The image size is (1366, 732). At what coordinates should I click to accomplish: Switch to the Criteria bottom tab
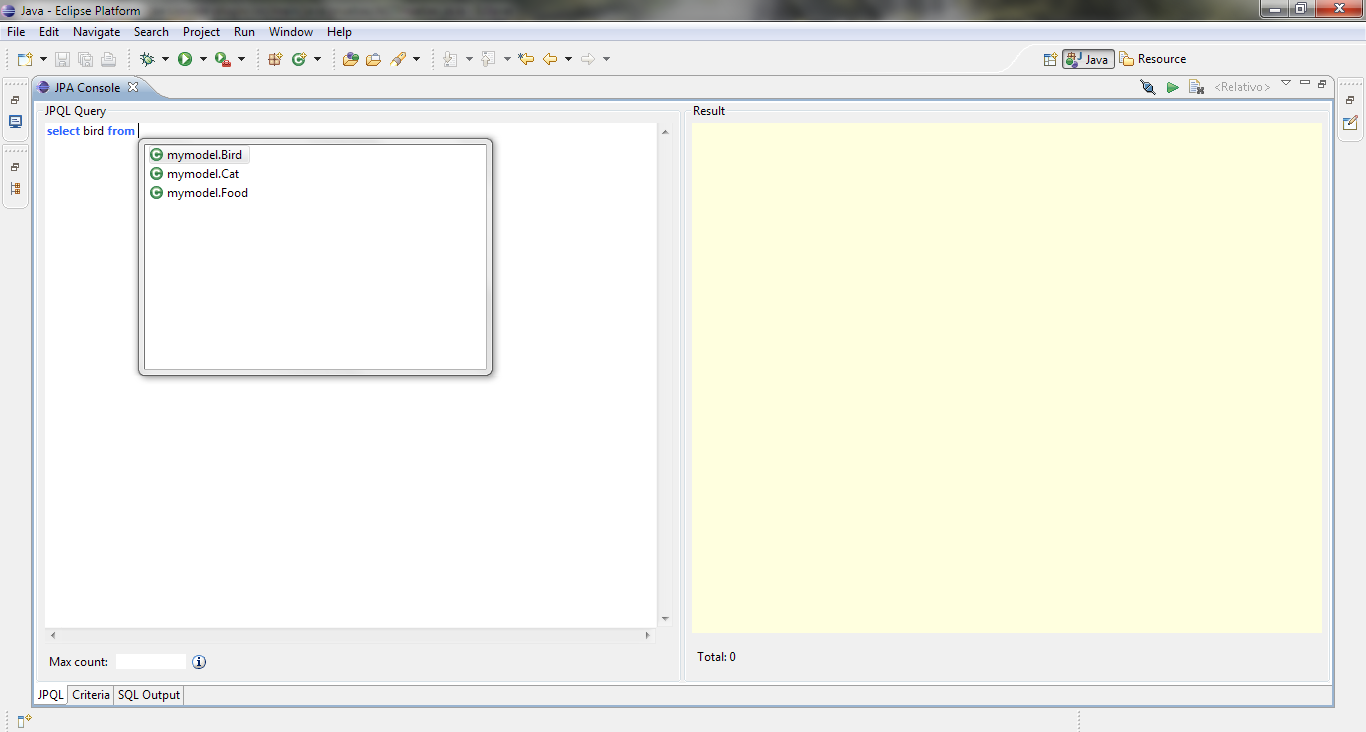(91, 695)
